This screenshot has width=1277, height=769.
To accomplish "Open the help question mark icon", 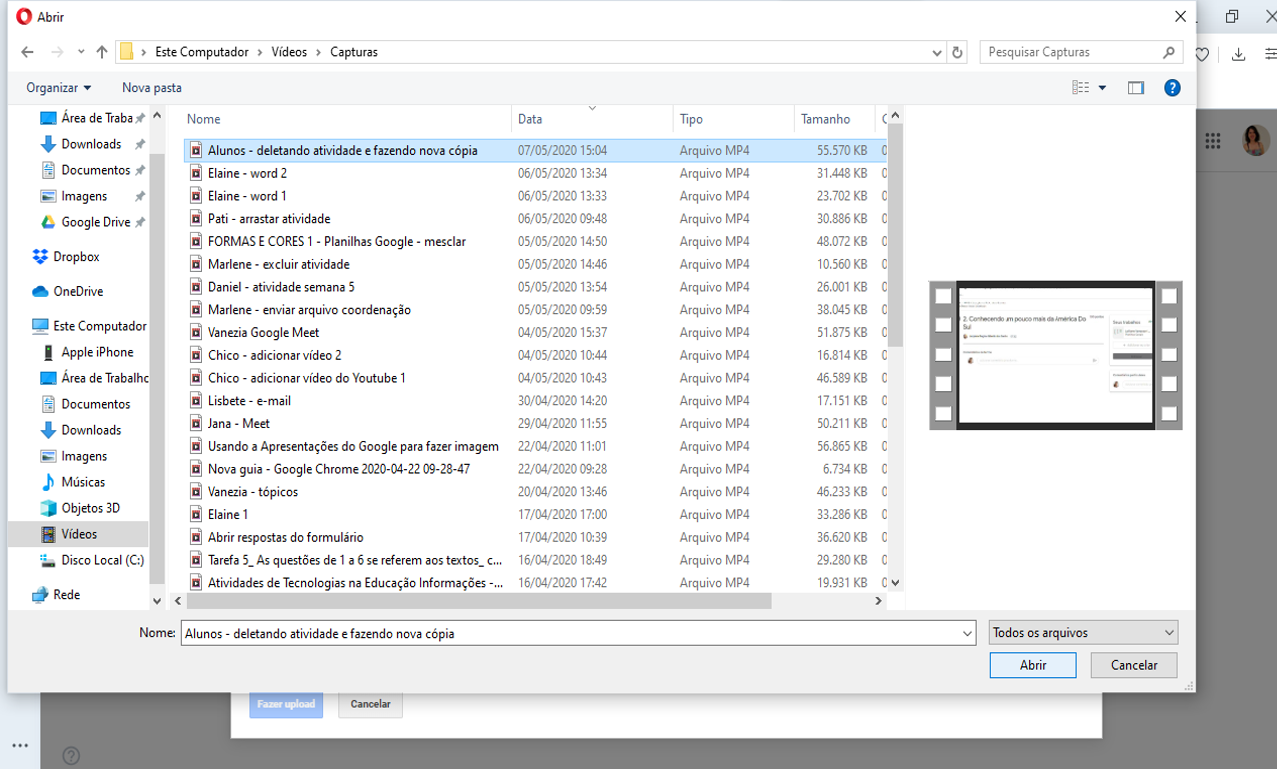I will 1172,88.
